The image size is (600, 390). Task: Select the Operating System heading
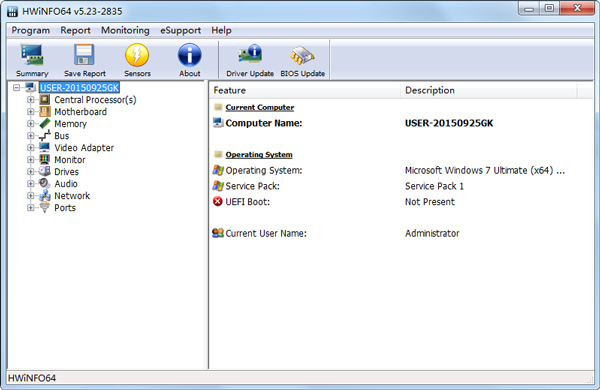click(x=259, y=155)
